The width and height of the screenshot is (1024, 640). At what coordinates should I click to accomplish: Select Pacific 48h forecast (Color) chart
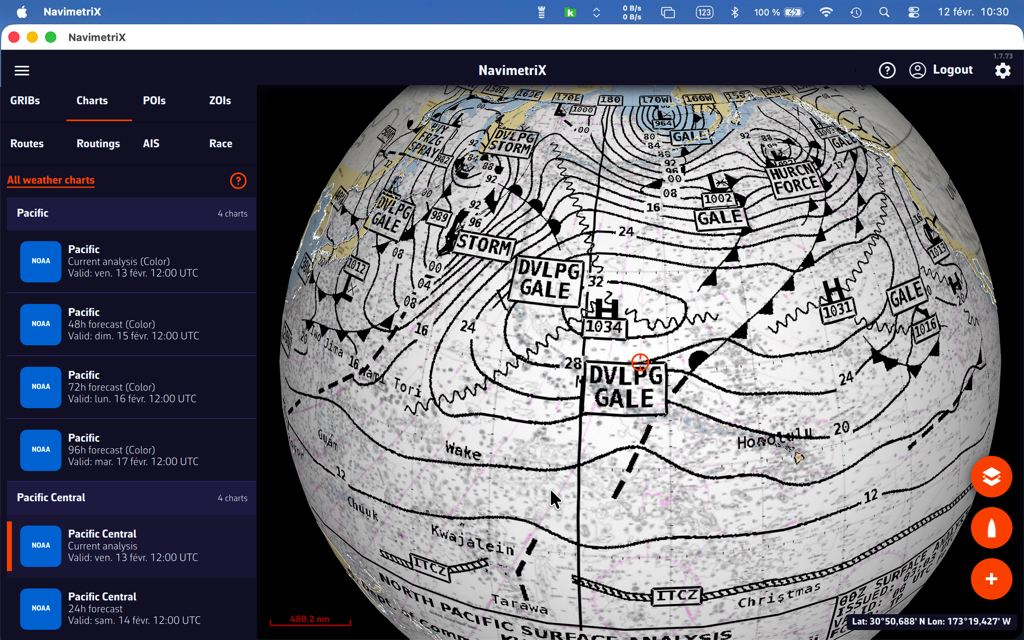(x=131, y=324)
